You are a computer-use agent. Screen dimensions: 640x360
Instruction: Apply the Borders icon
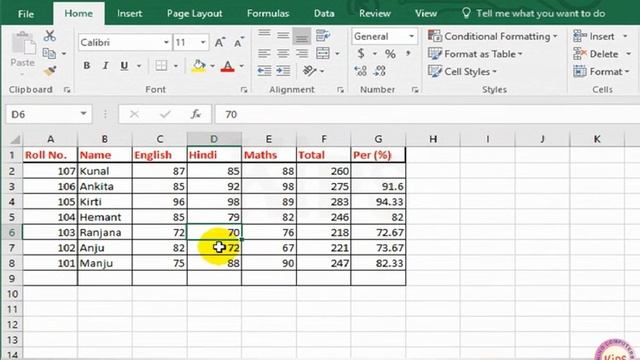click(161, 66)
